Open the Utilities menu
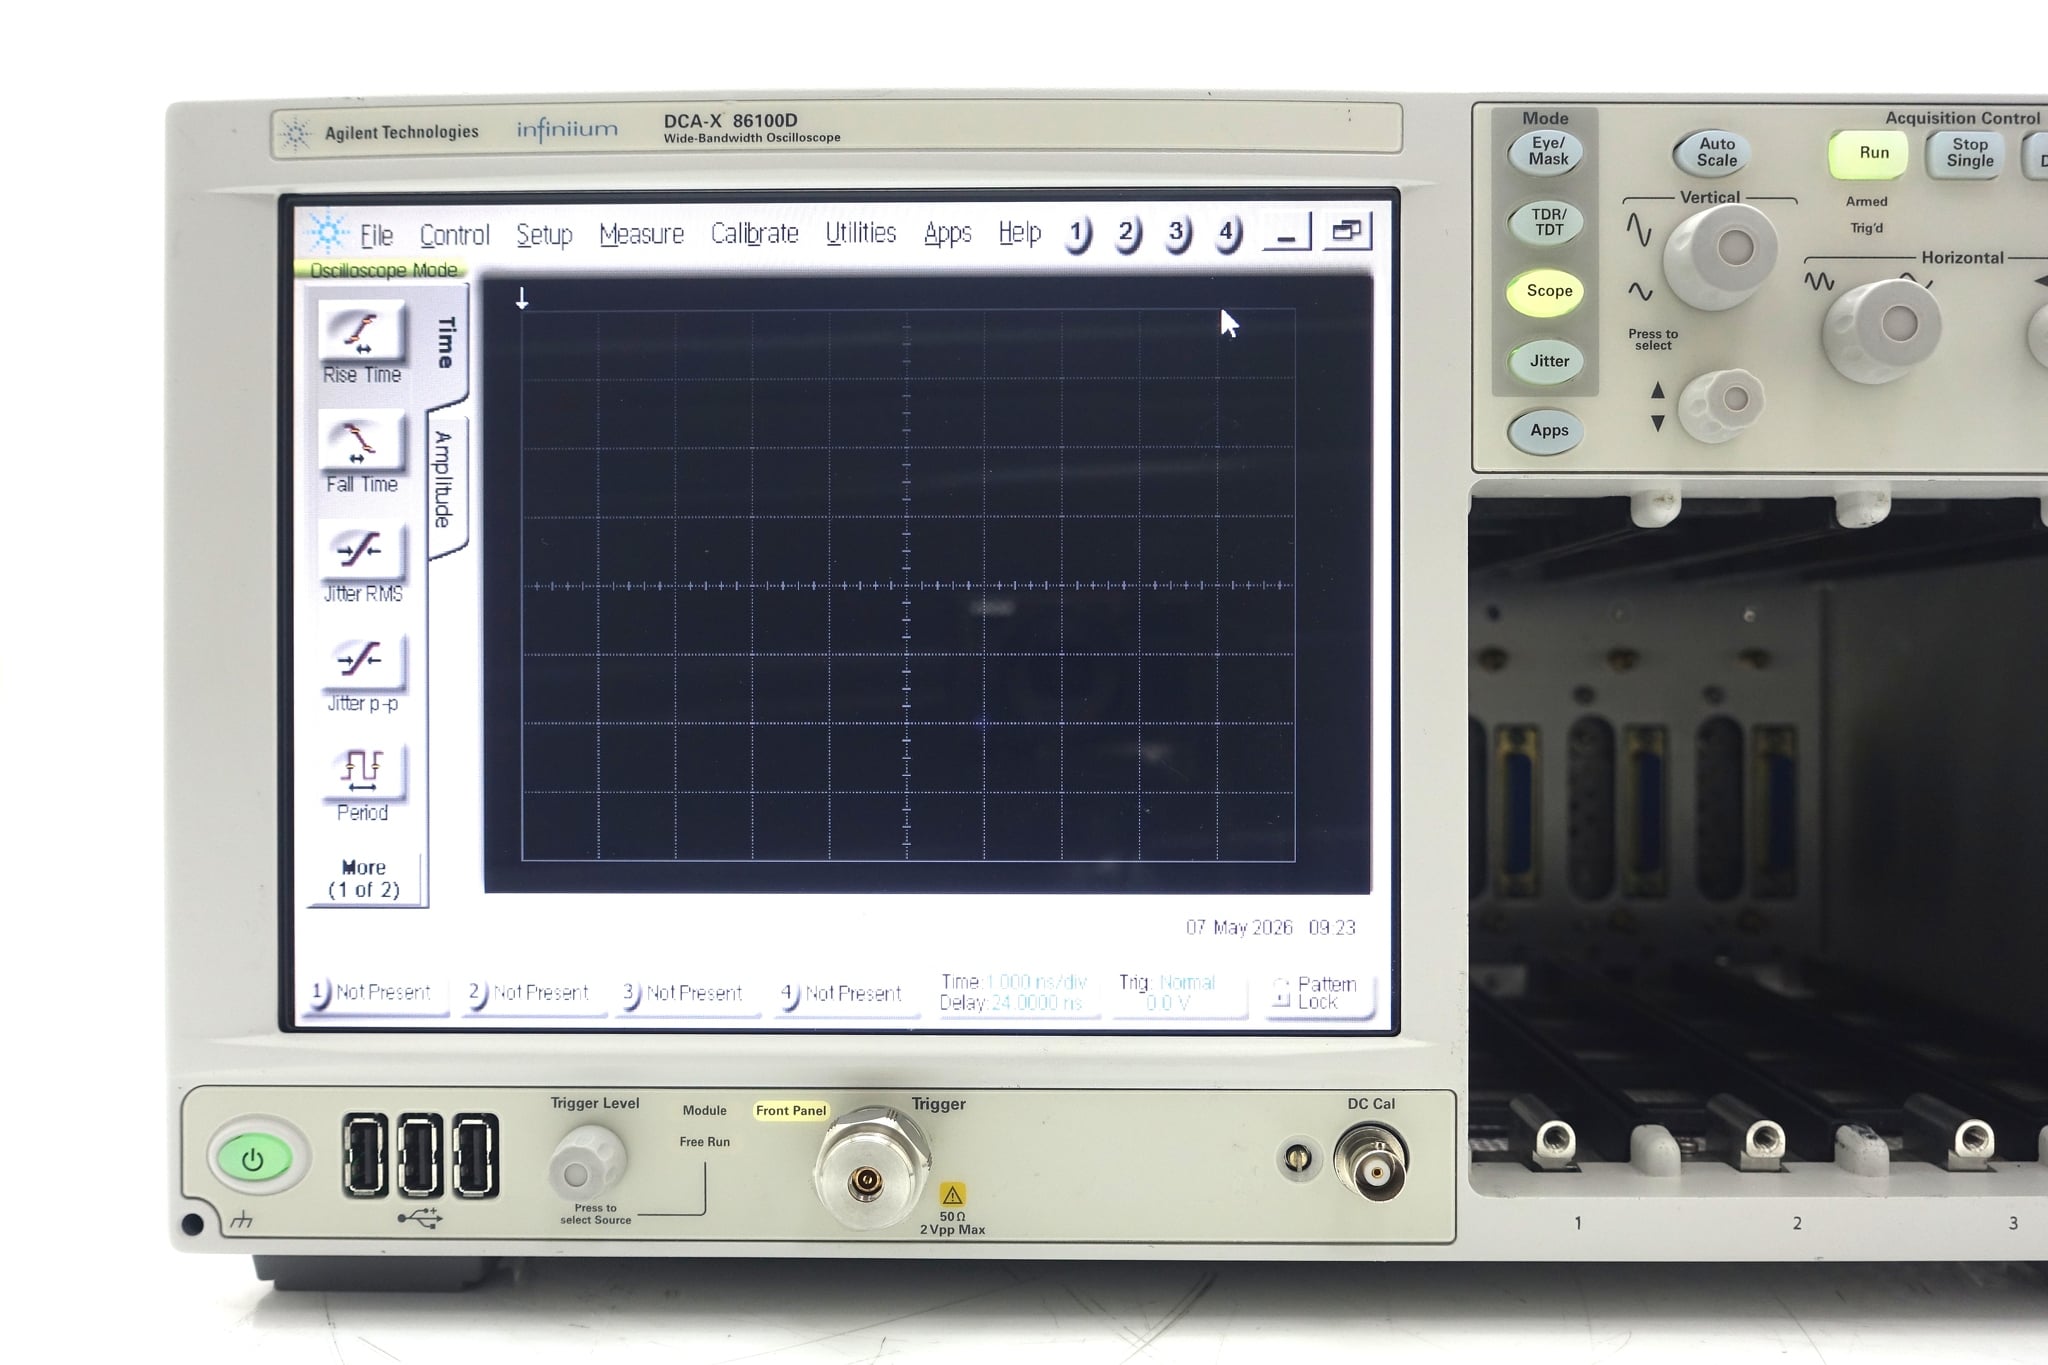 tap(860, 233)
